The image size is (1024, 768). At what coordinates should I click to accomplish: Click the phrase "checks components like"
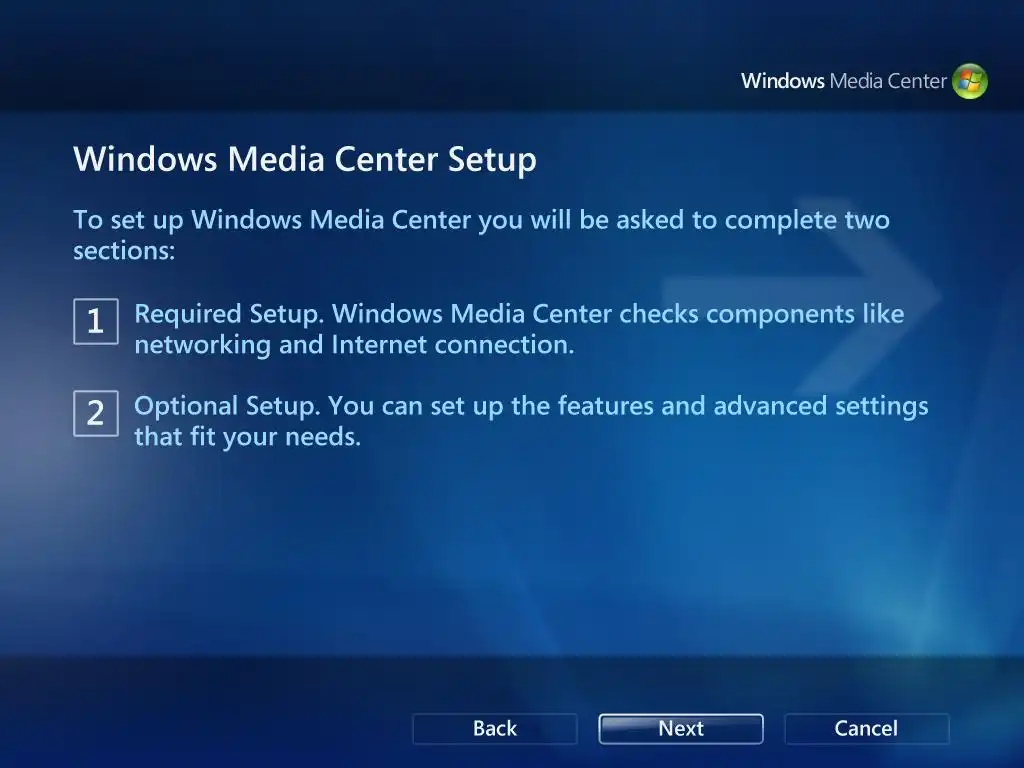[x=761, y=314]
